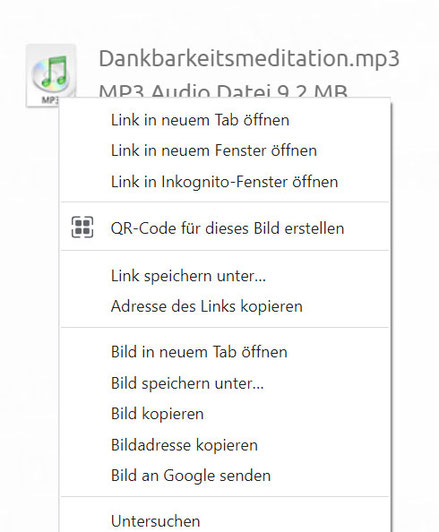Select 'Bild an Google senden'

point(225,475)
